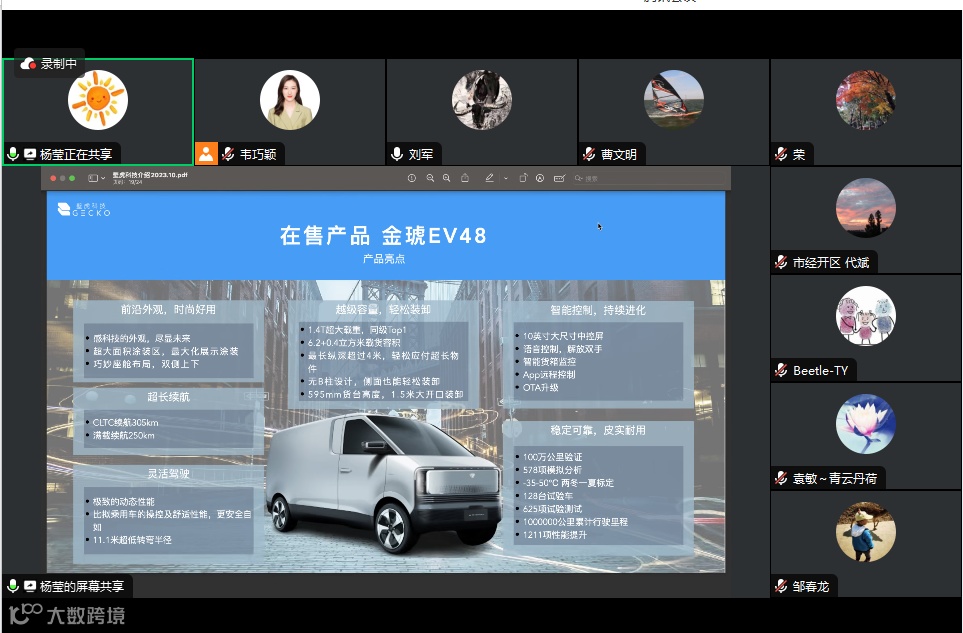This screenshot has height=633, width=963.
Task: Zoom in the PDF with plus magnifier
Action: coord(446,178)
